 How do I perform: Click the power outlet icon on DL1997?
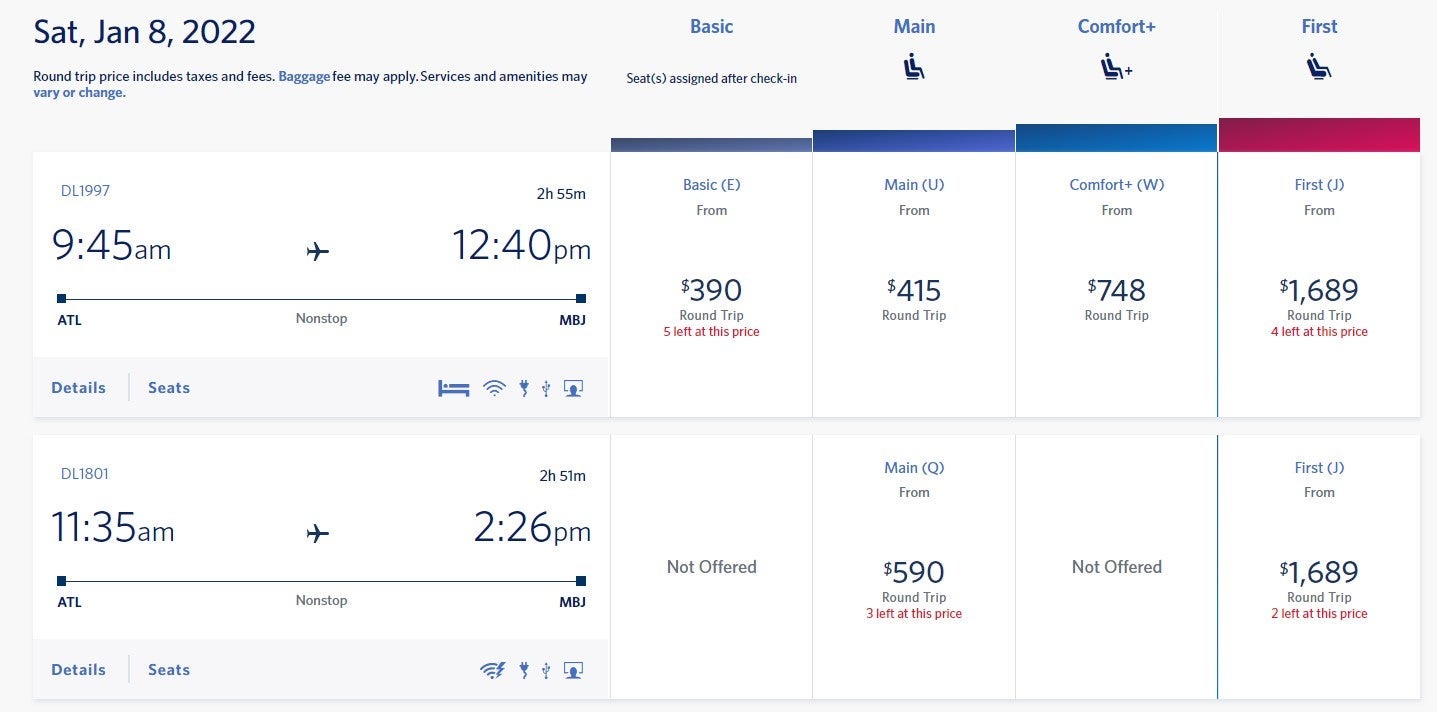coord(523,388)
